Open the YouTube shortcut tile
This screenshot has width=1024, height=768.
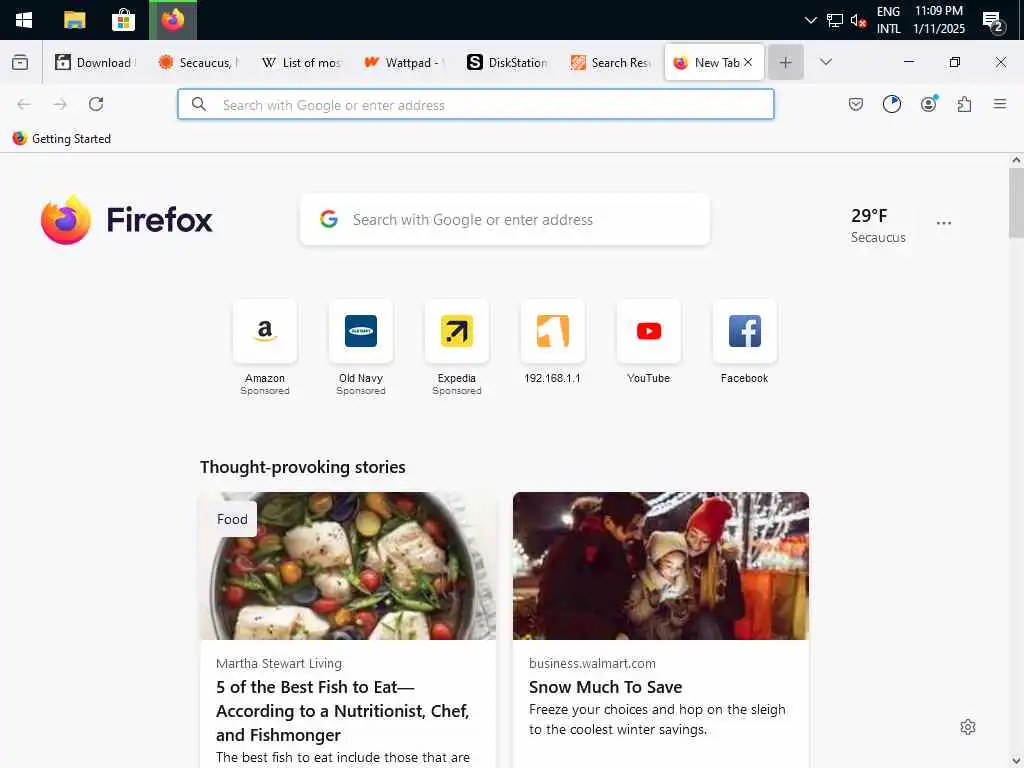648,342
